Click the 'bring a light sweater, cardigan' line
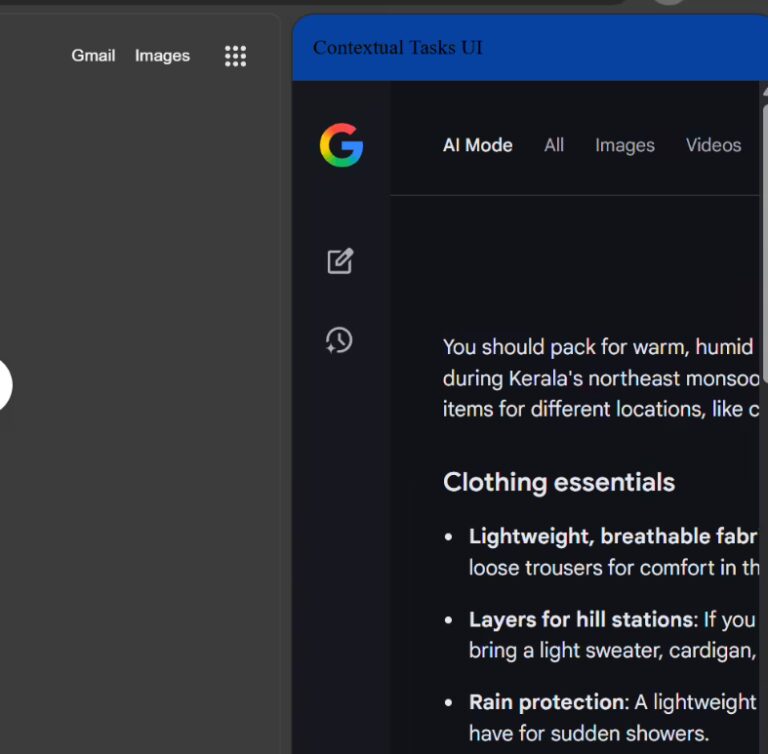 coord(611,650)
